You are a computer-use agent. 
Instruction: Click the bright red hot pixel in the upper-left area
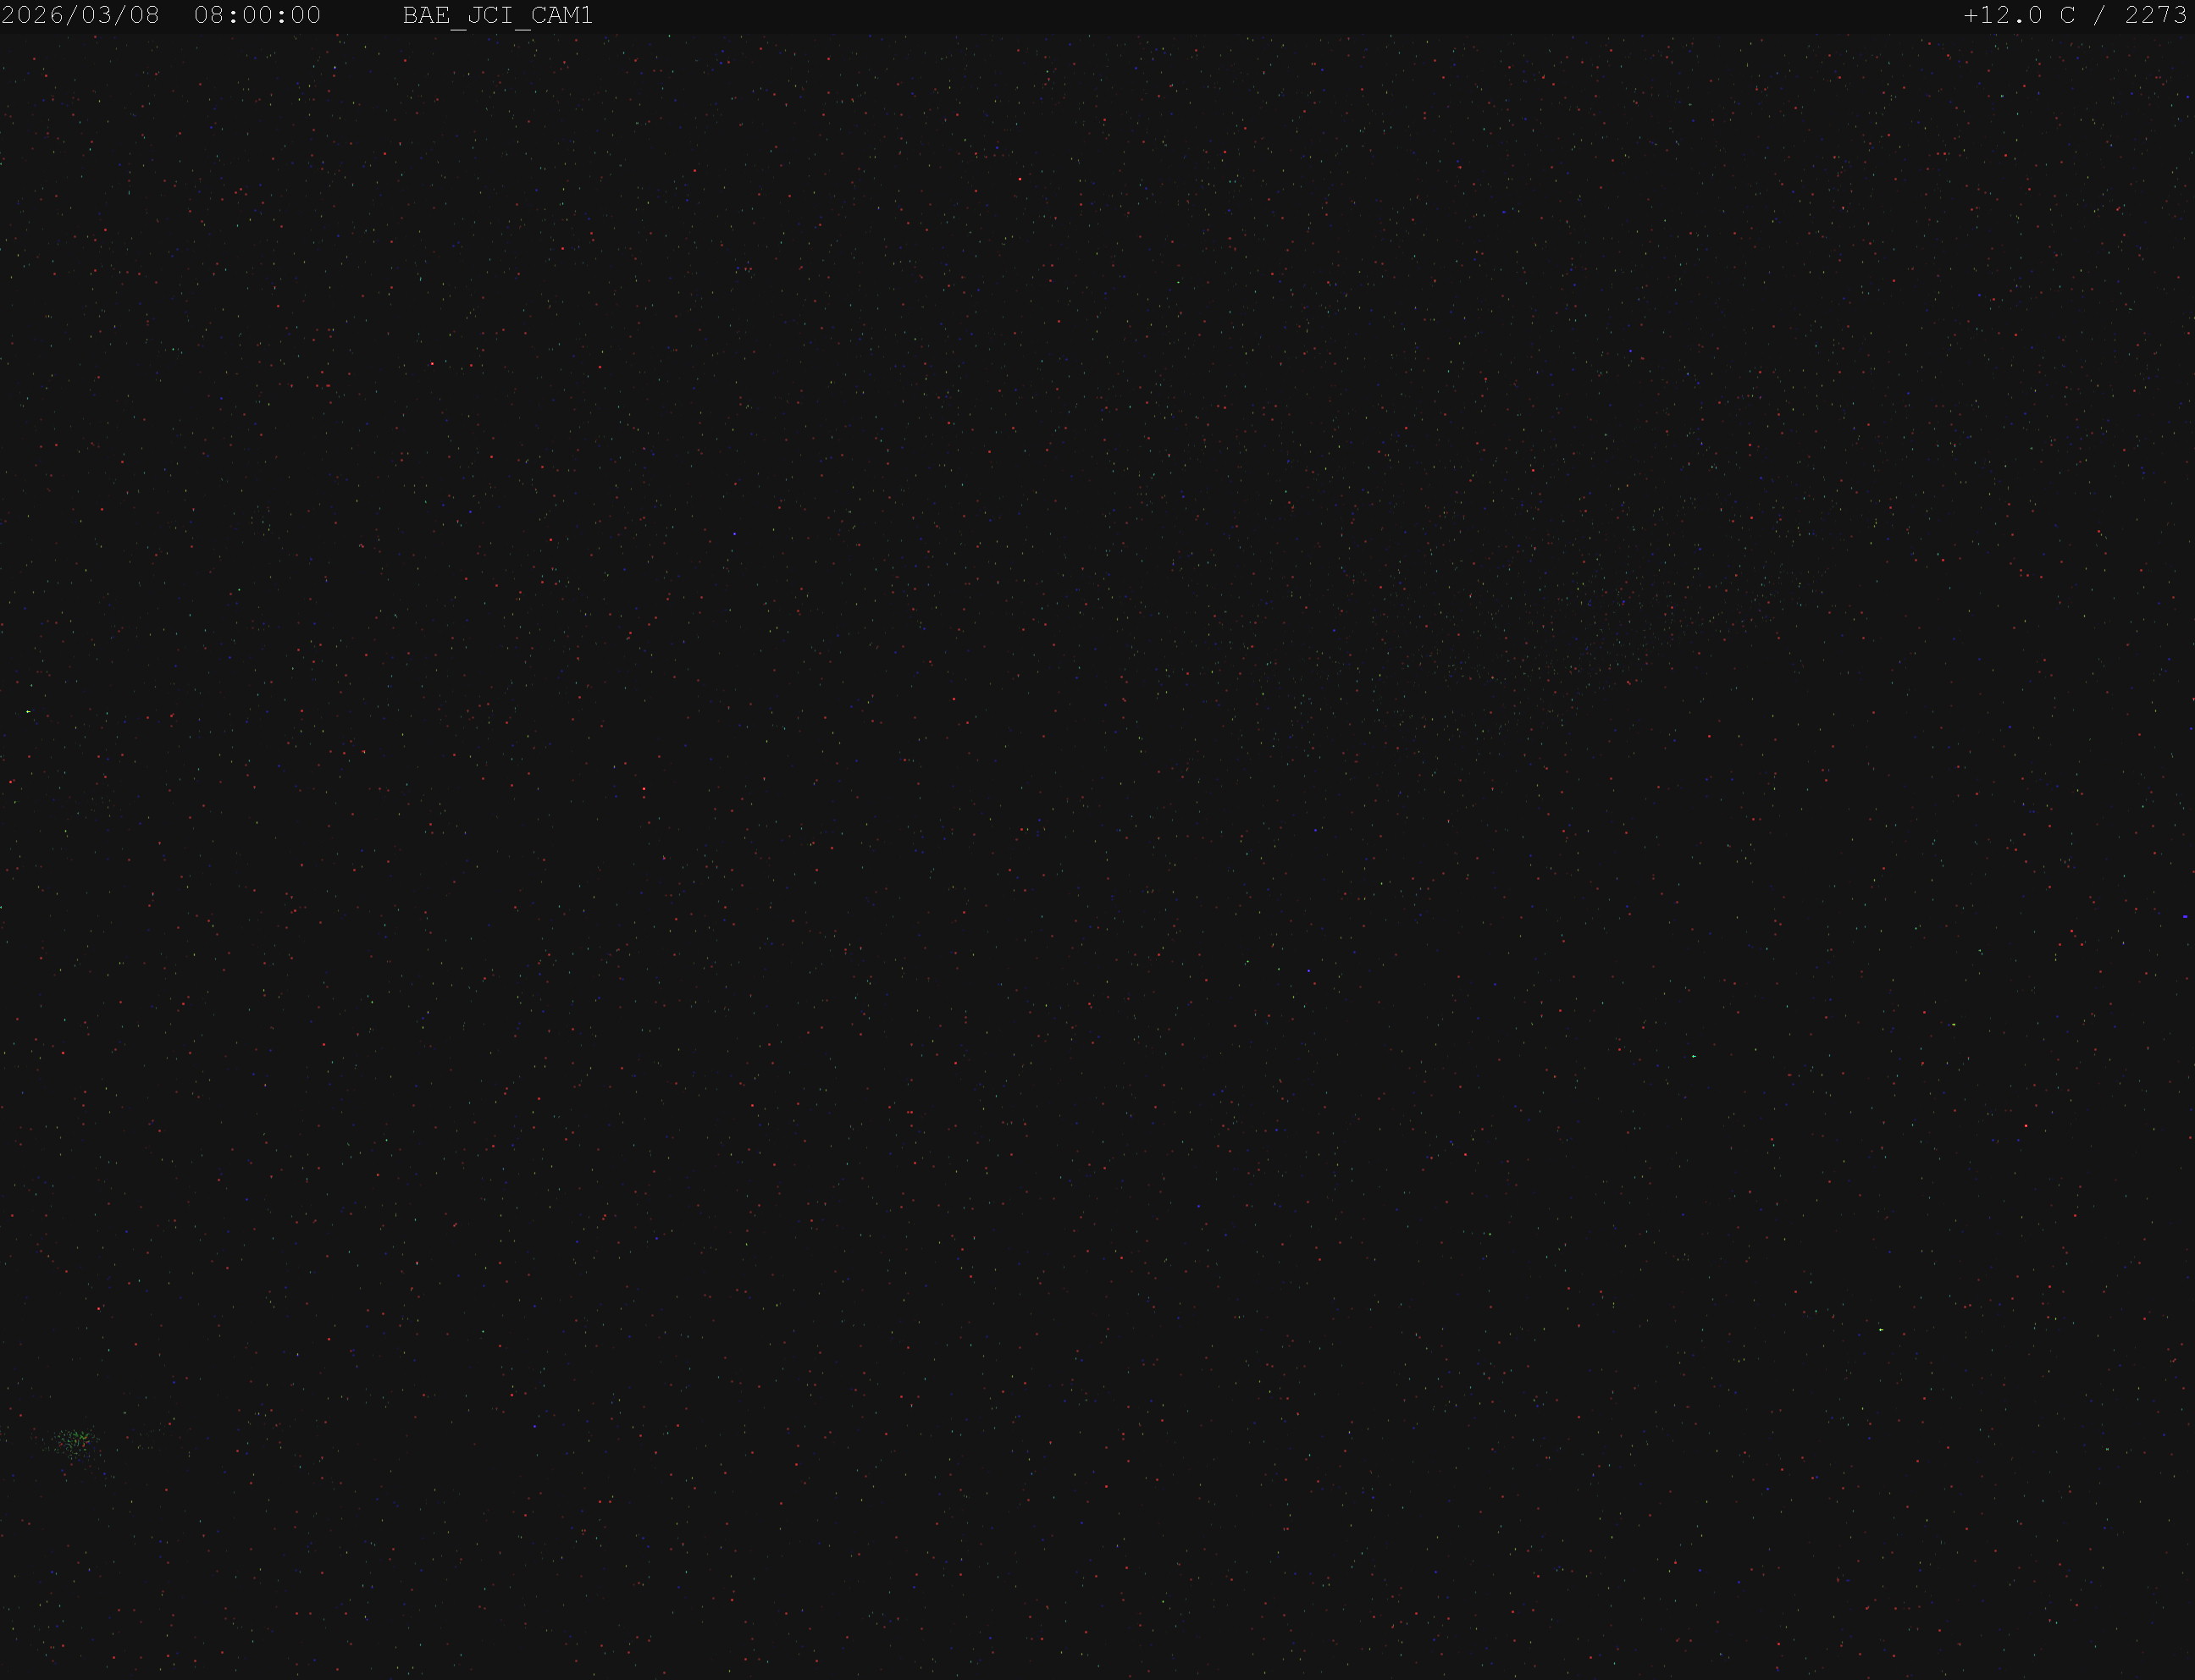tap(432, 364)
